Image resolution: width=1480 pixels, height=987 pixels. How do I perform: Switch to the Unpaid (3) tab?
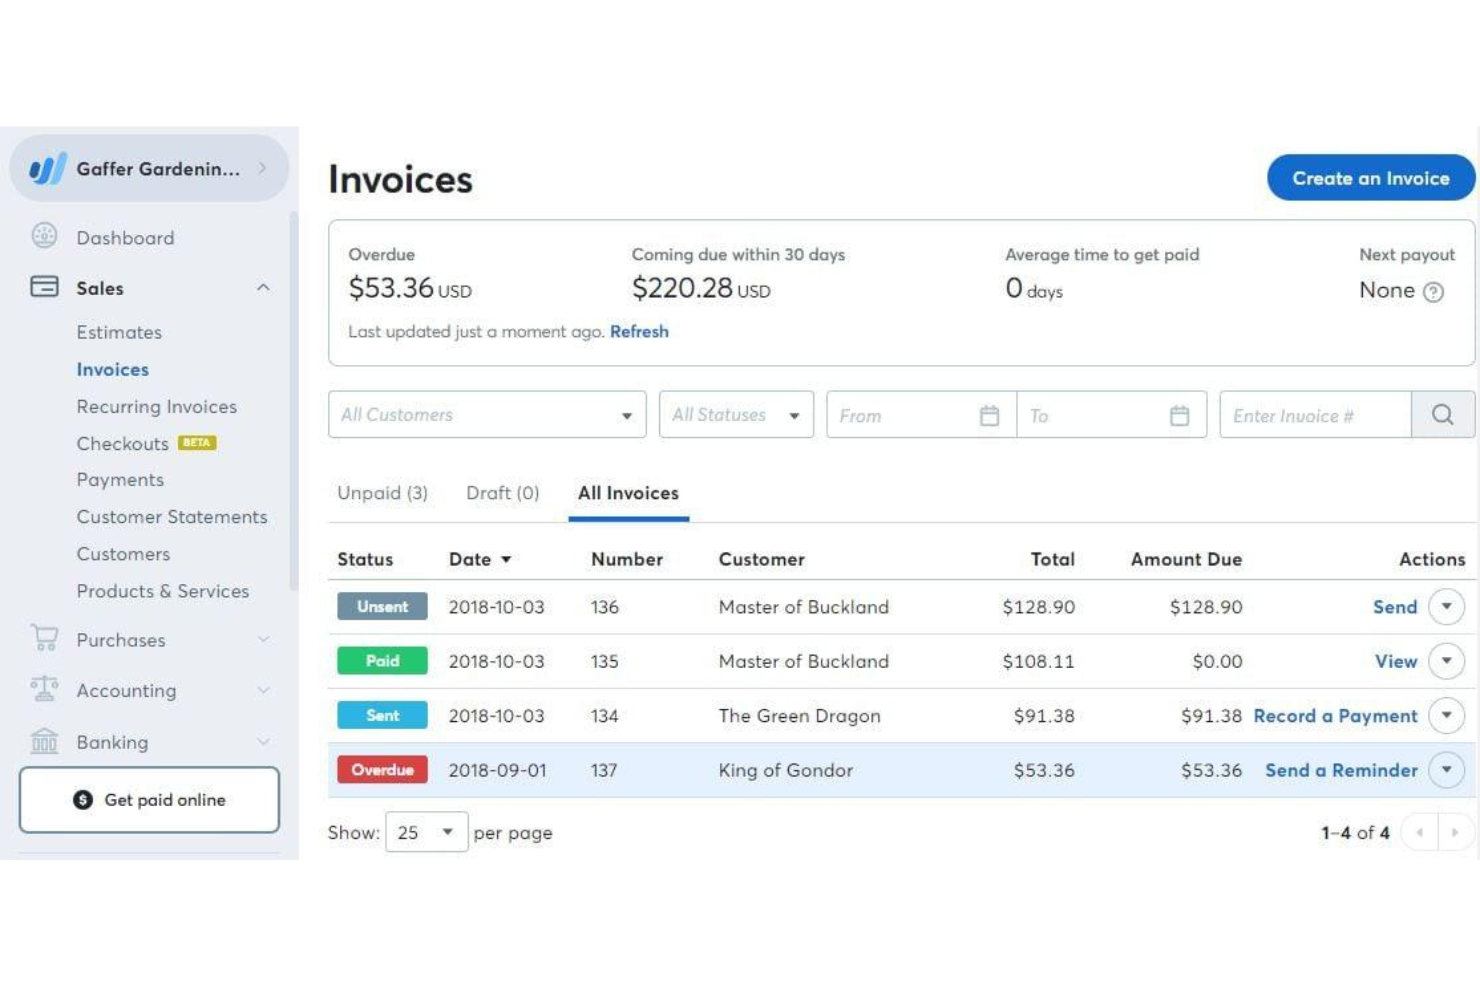(382, 492)
